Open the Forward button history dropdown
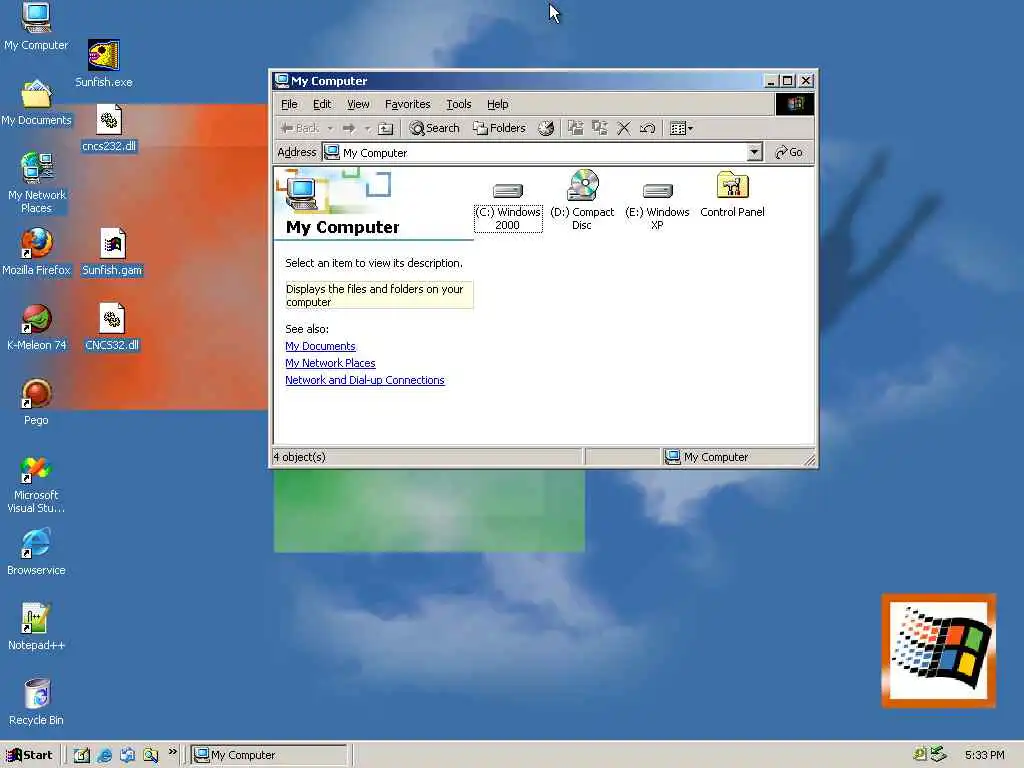1024x768 pixels. pyautogui.click(x=368, y=129)
